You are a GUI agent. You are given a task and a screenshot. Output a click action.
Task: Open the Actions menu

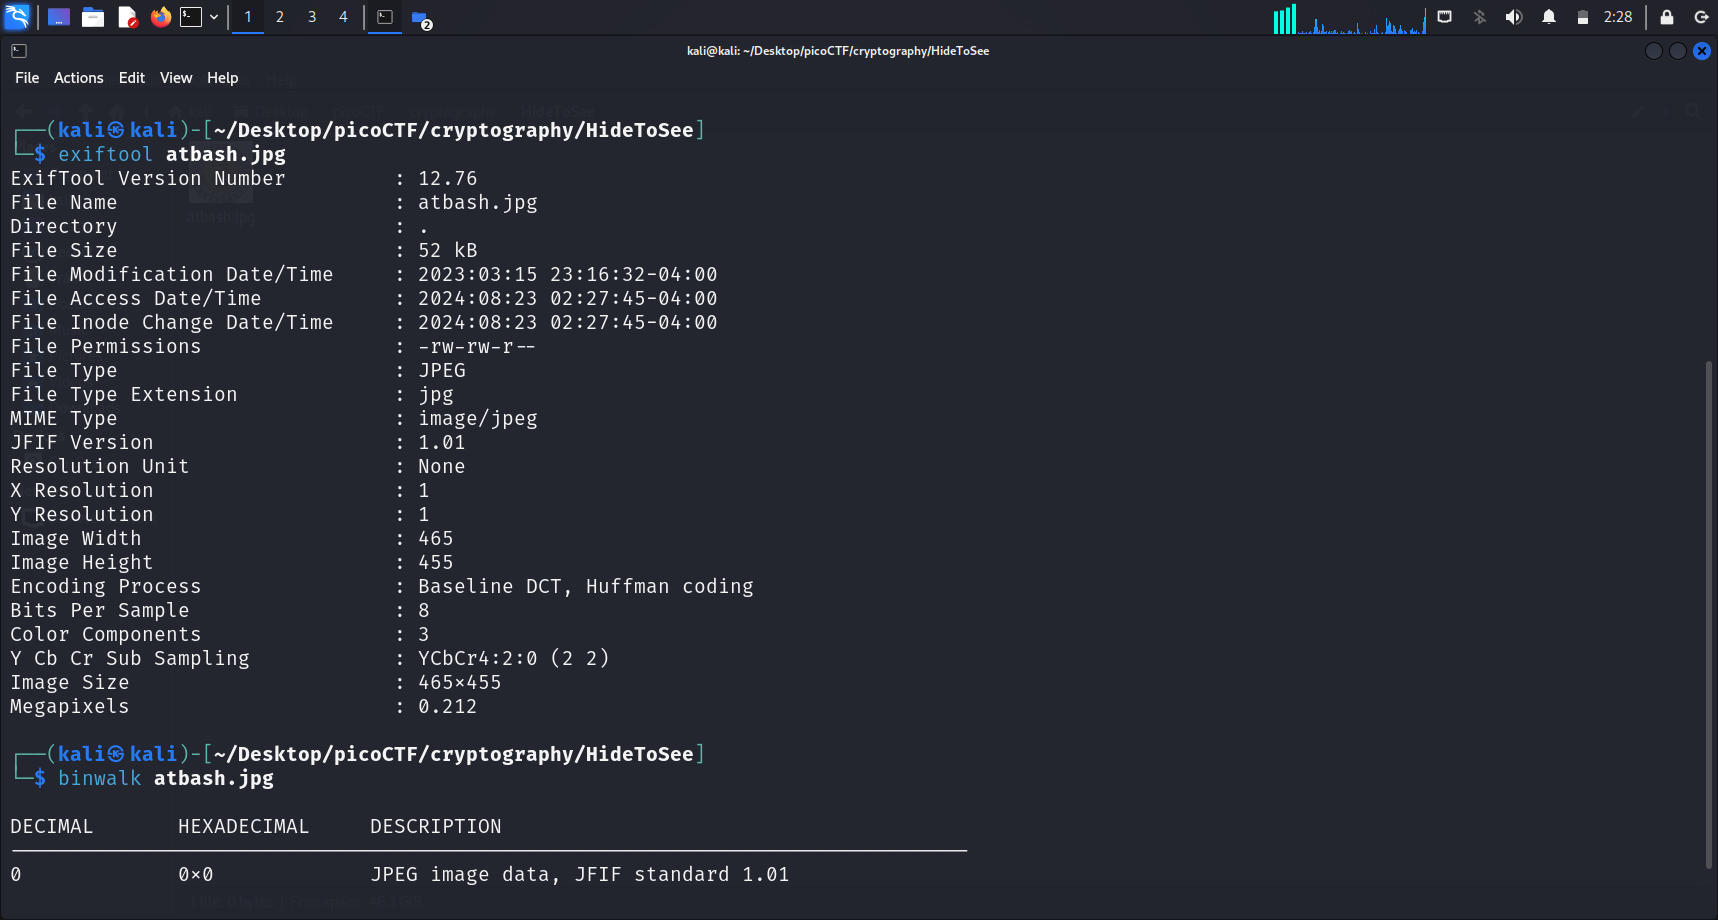click(x=78, y=78)
